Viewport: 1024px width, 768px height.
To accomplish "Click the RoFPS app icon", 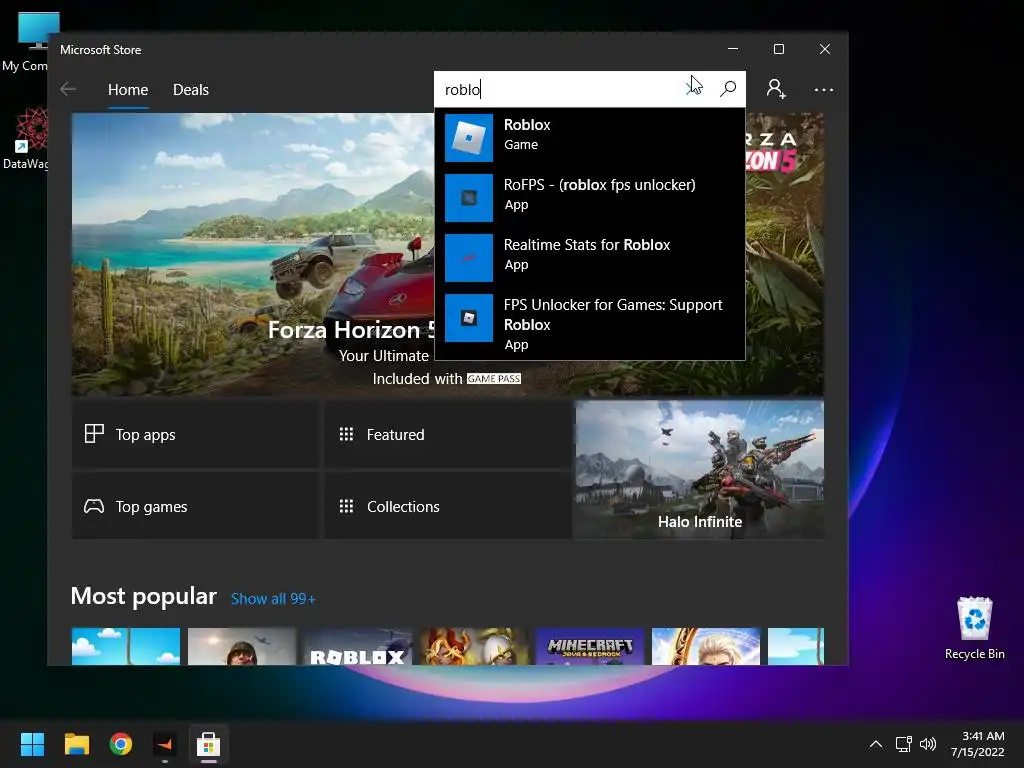I will point(469,198).
